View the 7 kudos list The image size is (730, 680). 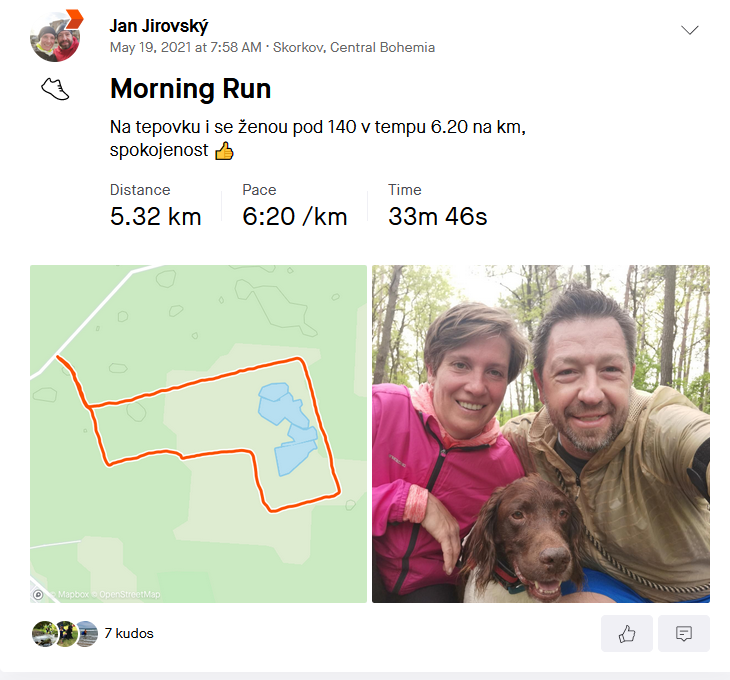point(129,633)
